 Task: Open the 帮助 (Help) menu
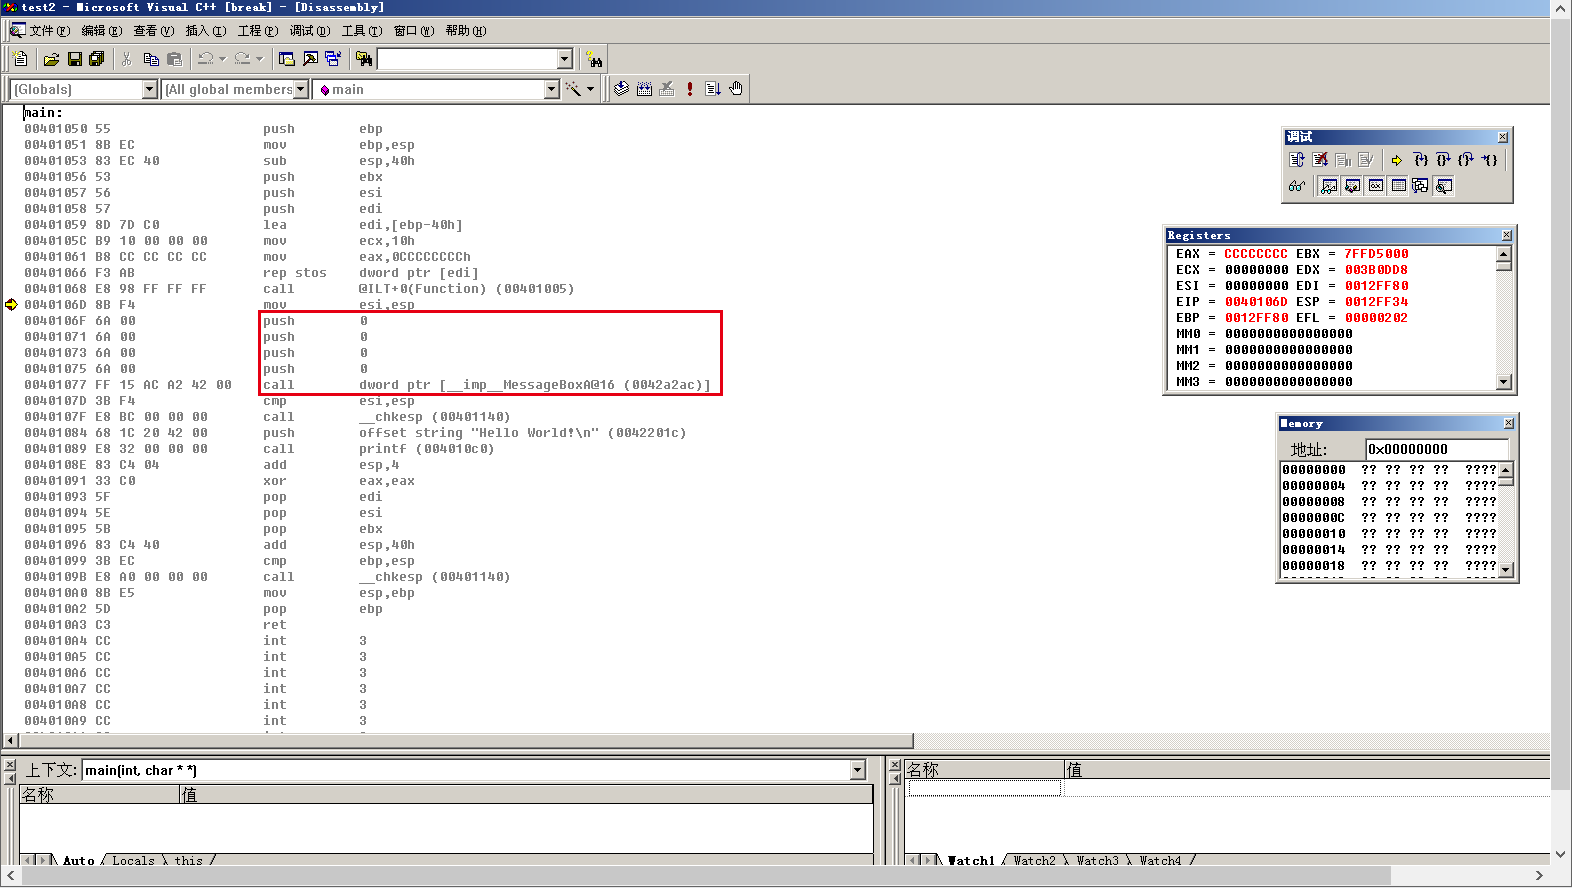466,31
